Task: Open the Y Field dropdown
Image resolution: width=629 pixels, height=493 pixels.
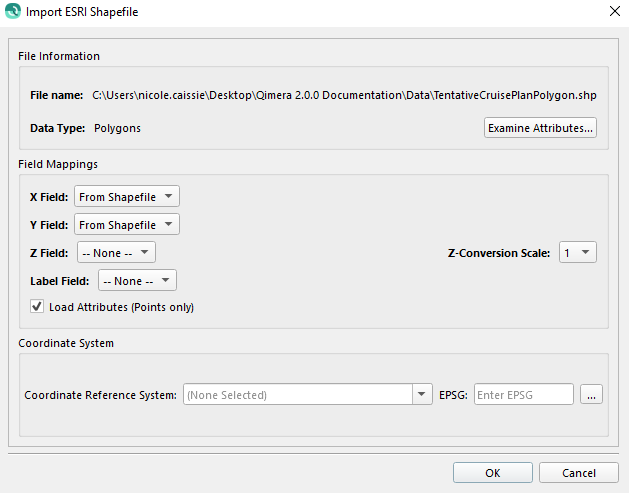Action: tap(127, 225)
